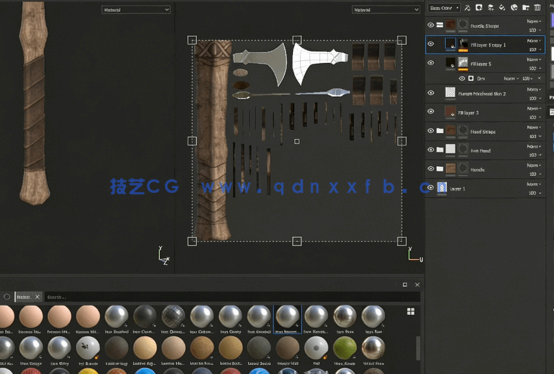Toggle visibility of the topmost group layer

[x=431, y=25]
